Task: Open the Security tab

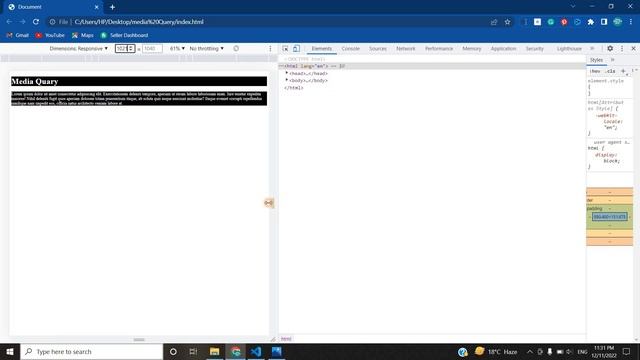Action: click(535, 49)
